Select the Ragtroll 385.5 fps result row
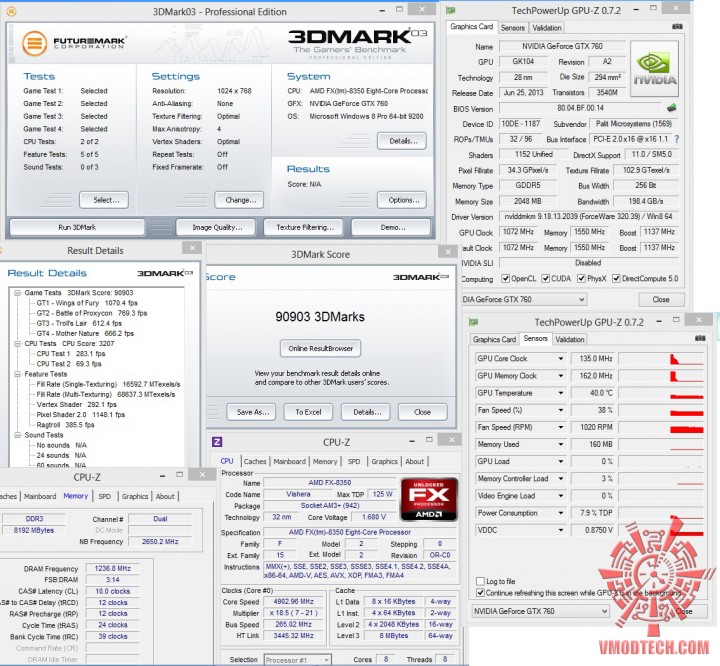This screenshot has width=720, height=666. [66, 424]
